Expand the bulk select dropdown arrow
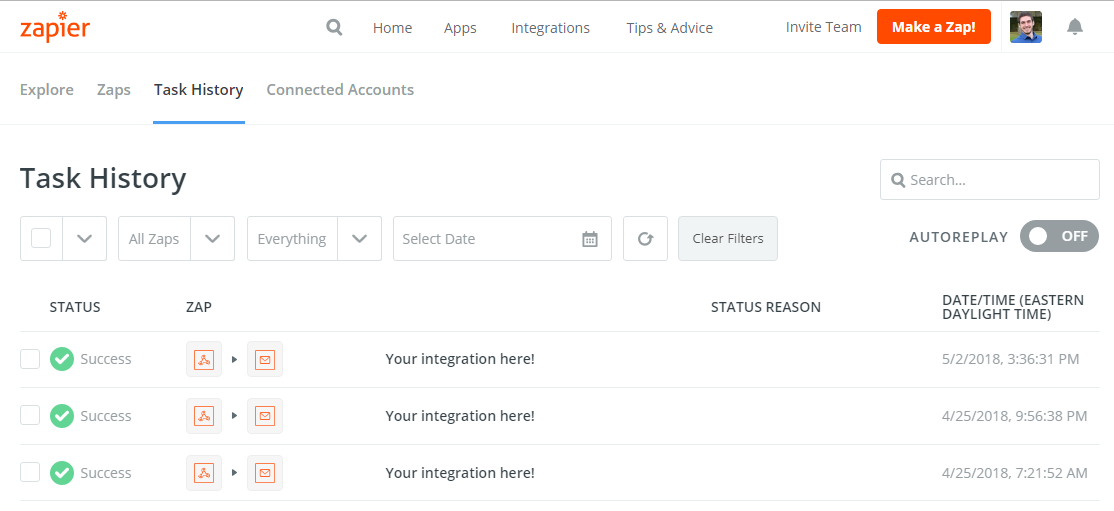Image resolution: width=1114 pixels, height=511 pixels. tap(85, 239)
